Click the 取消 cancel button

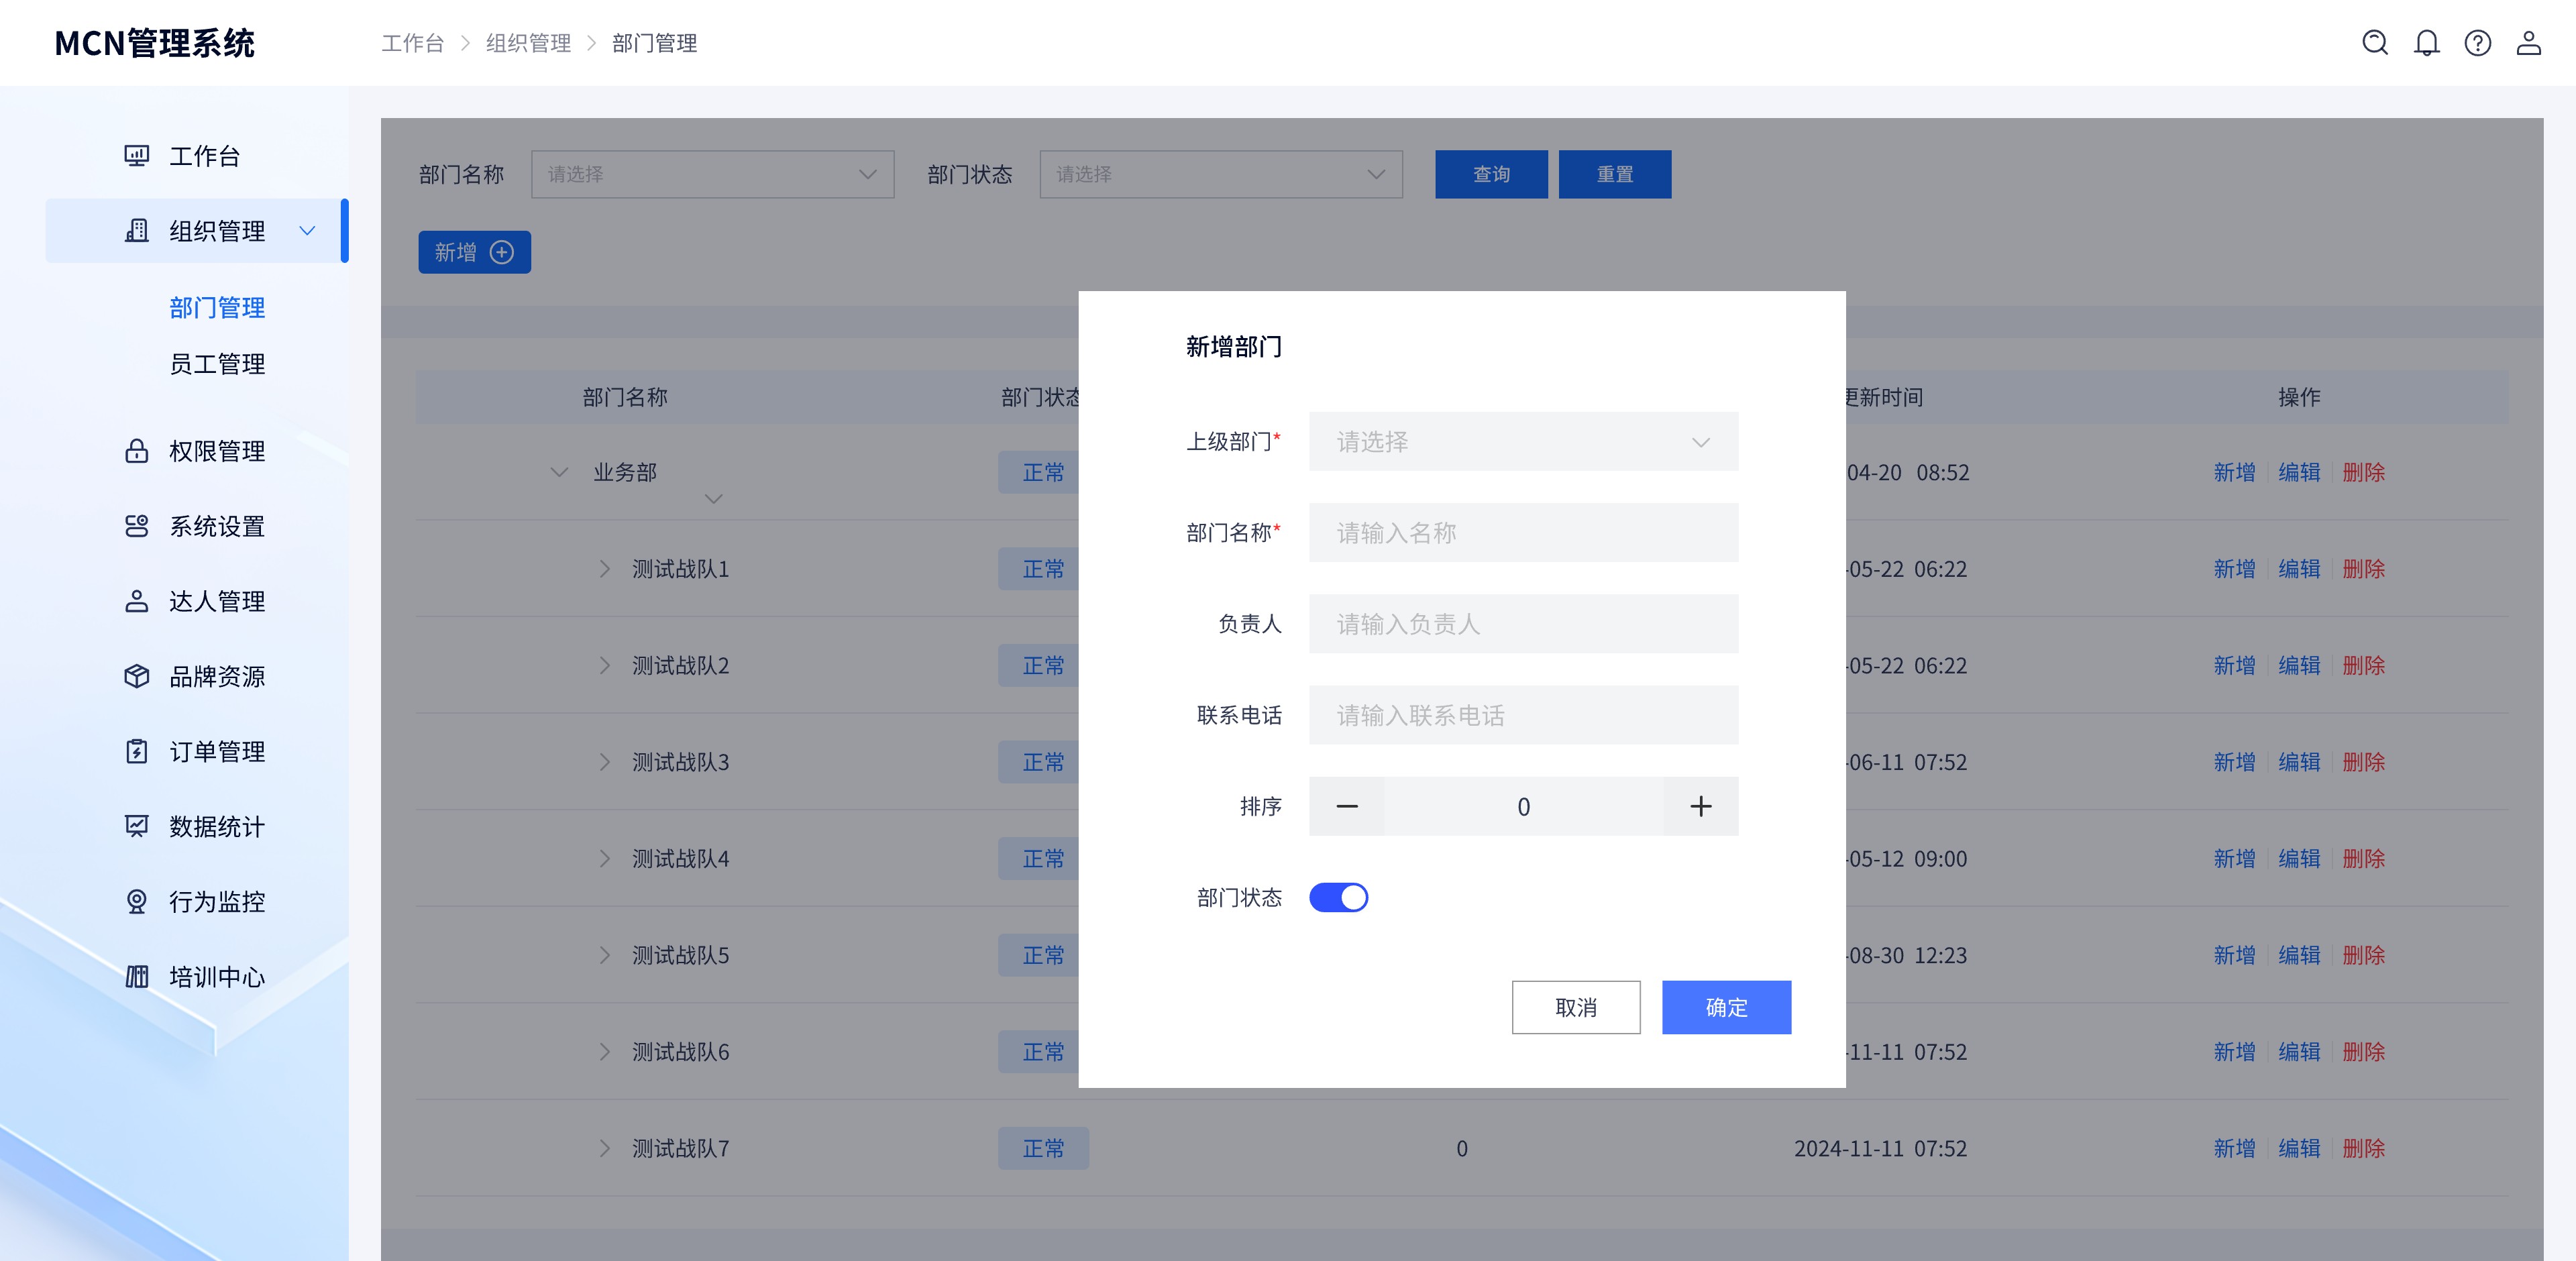[1576, 1007]
